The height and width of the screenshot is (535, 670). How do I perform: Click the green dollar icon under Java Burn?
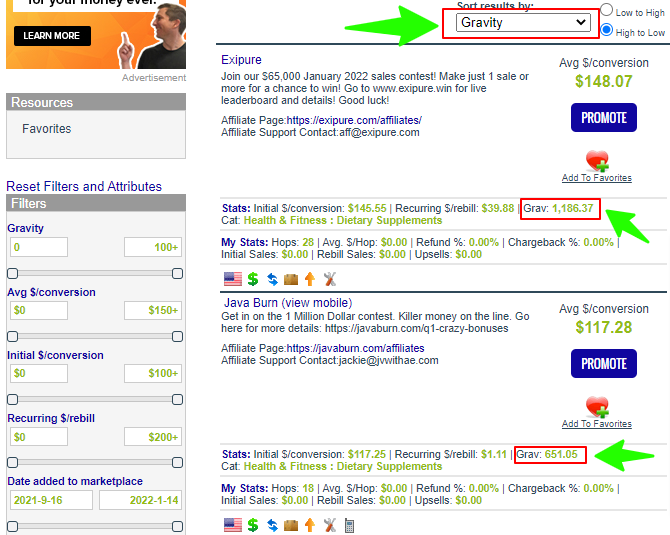tap(253, 525)
